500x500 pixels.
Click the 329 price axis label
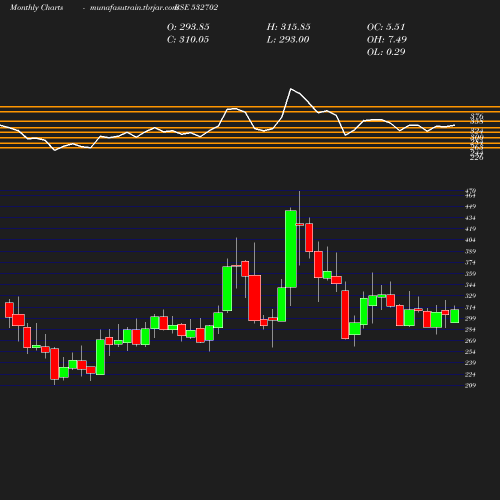click(x=470, y=296)
